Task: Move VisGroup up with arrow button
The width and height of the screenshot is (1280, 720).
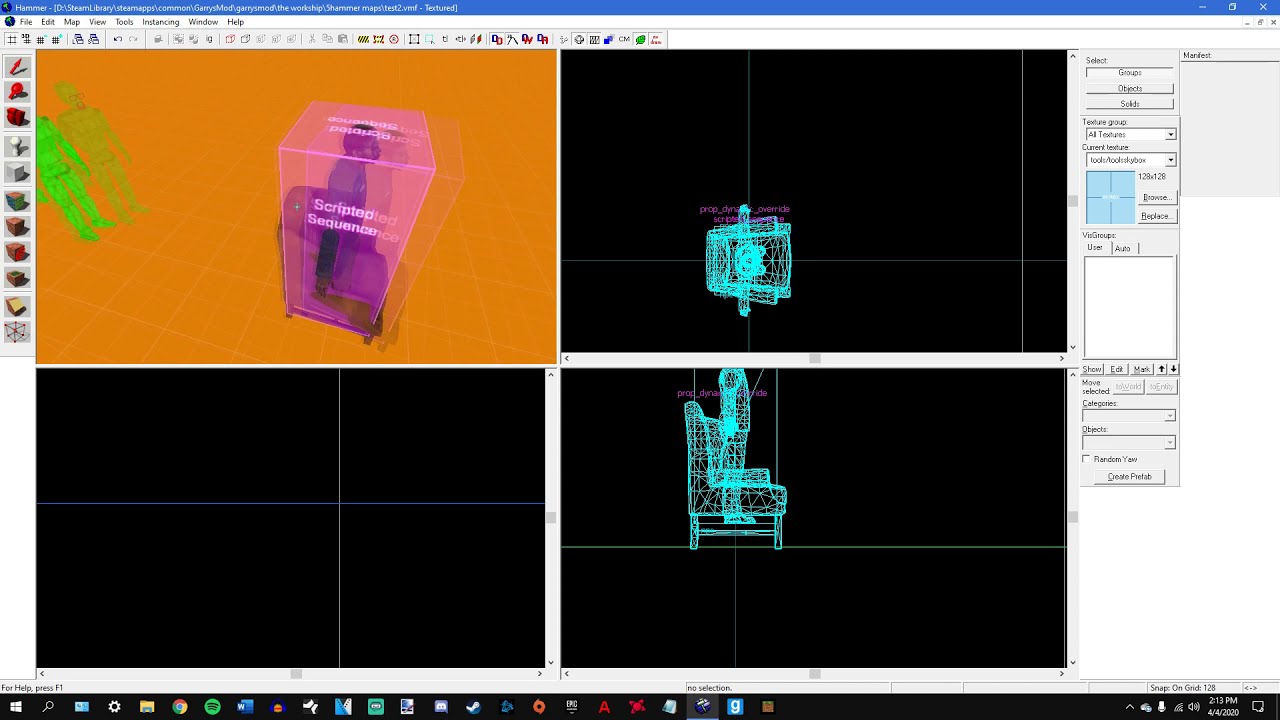Action: coord(1162,370)
